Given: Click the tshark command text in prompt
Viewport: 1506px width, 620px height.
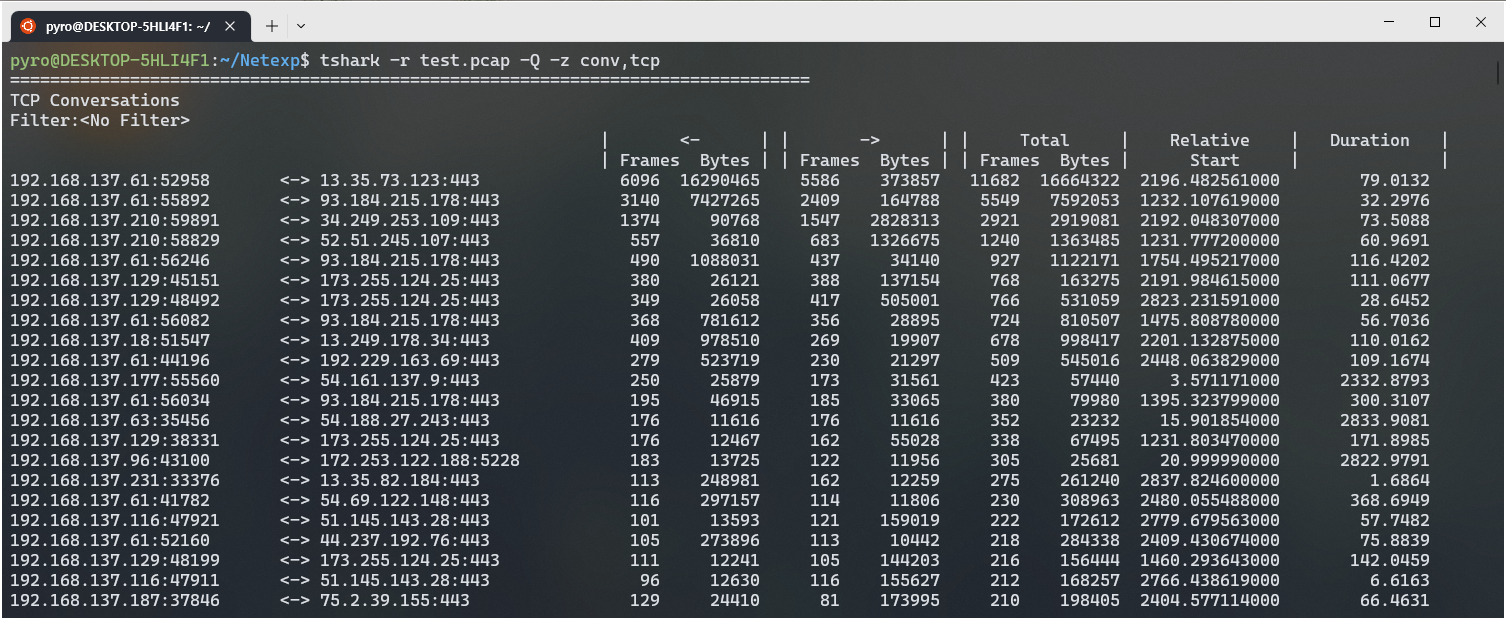Looking at the screenshot, I should click(x=490, y=61).
